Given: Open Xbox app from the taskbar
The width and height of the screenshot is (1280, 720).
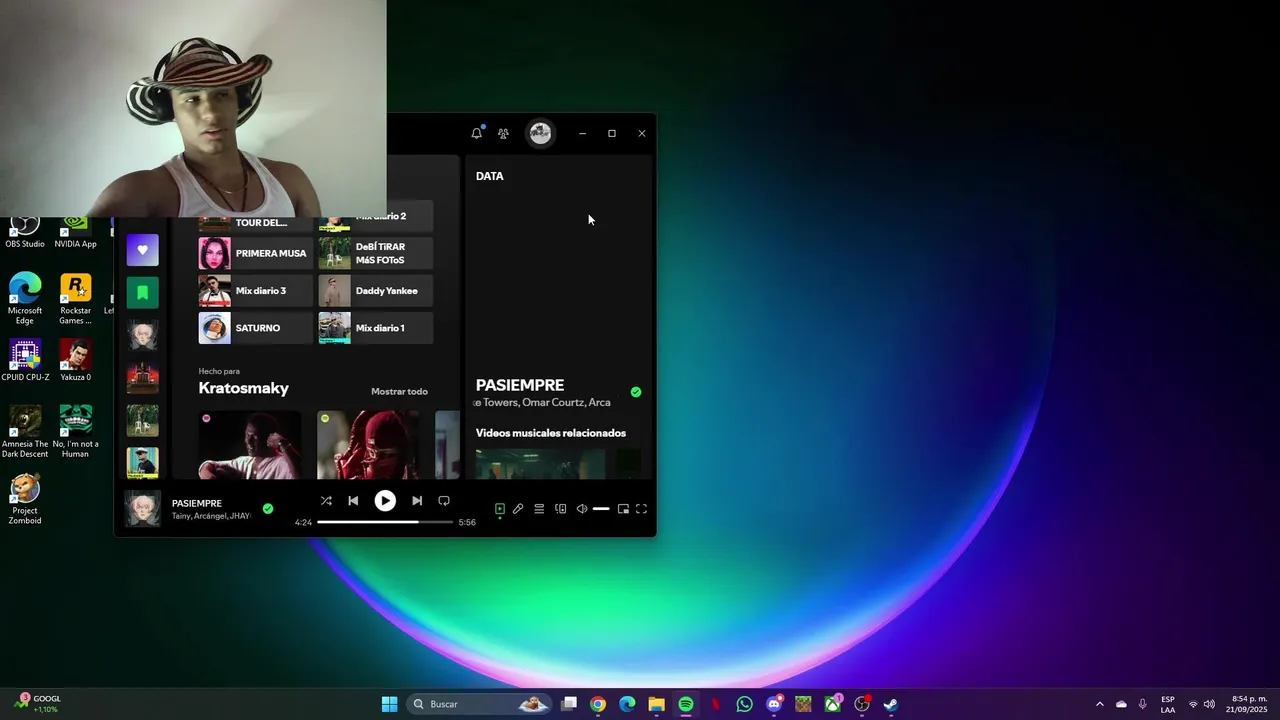Looking at the screenshot, I should (832, 704).
